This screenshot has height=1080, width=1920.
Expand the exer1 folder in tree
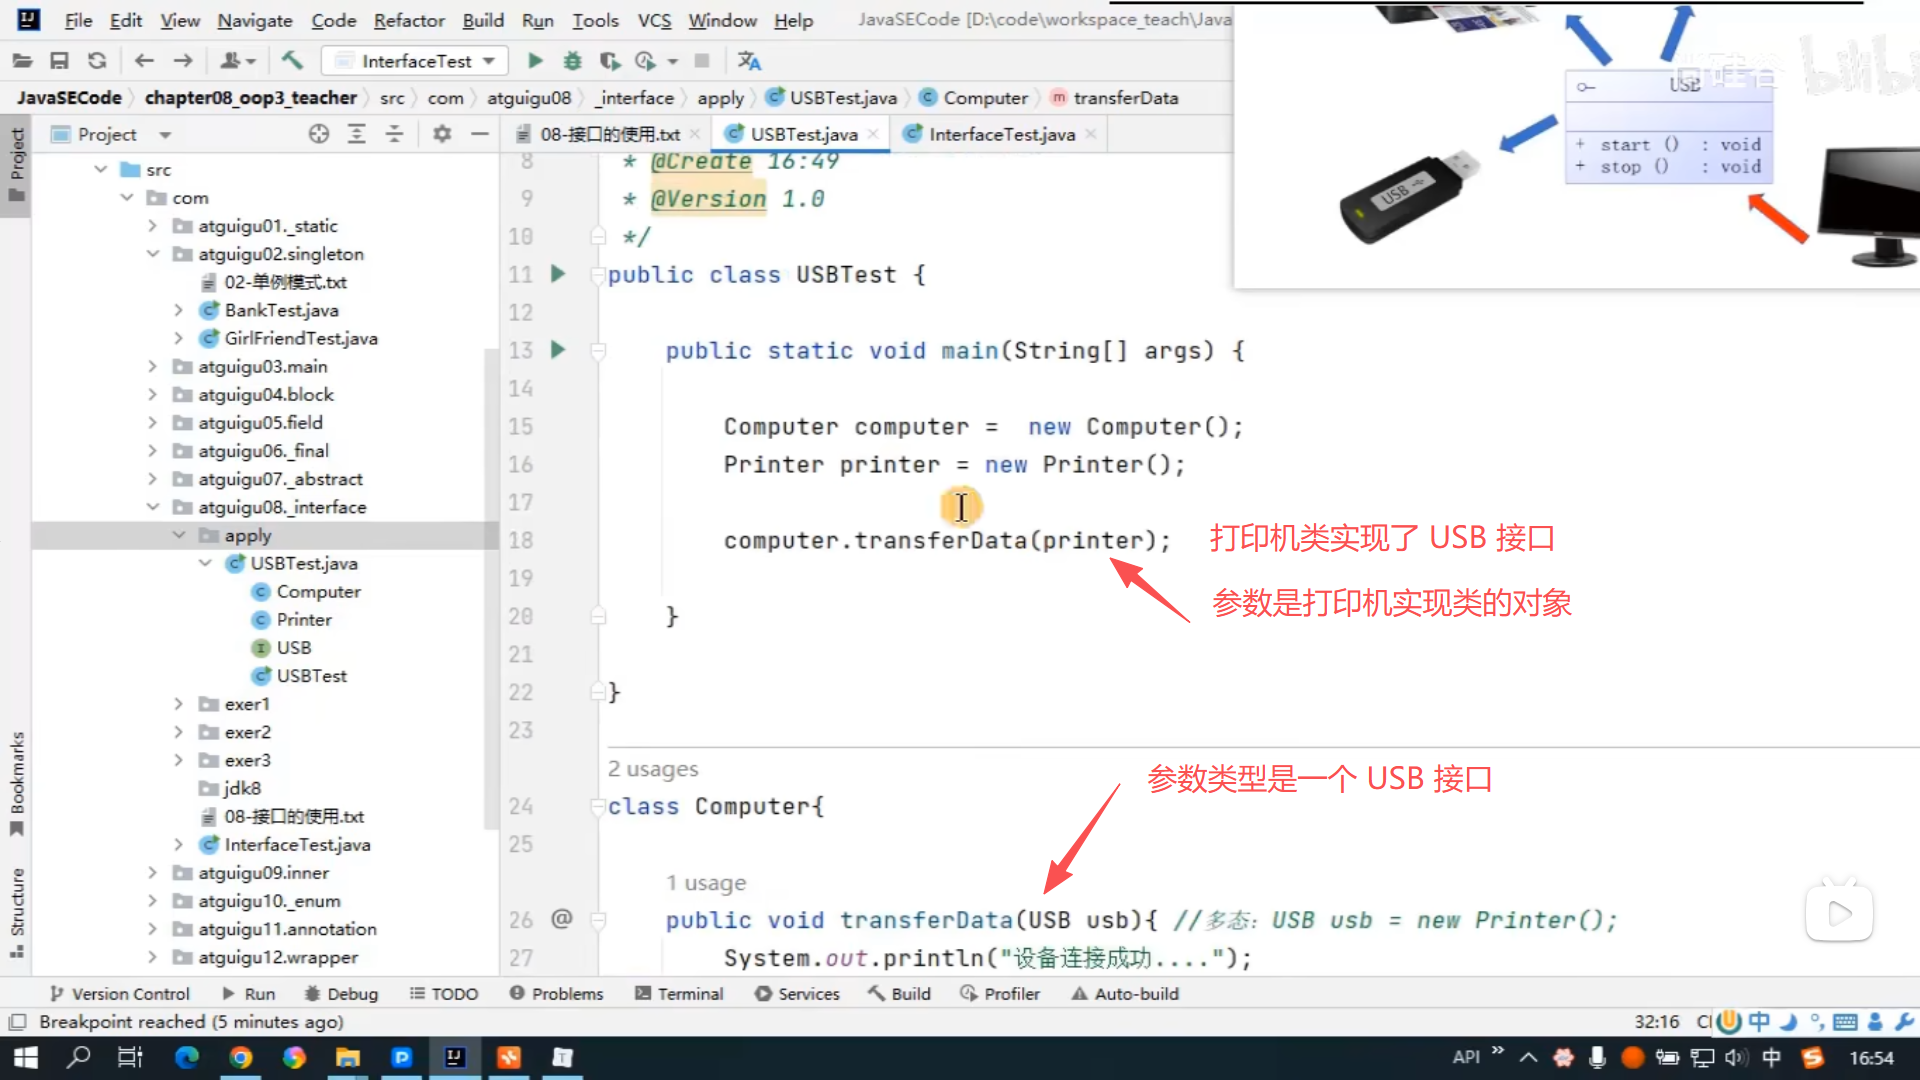pyautogui.click(x=179, y=704)
